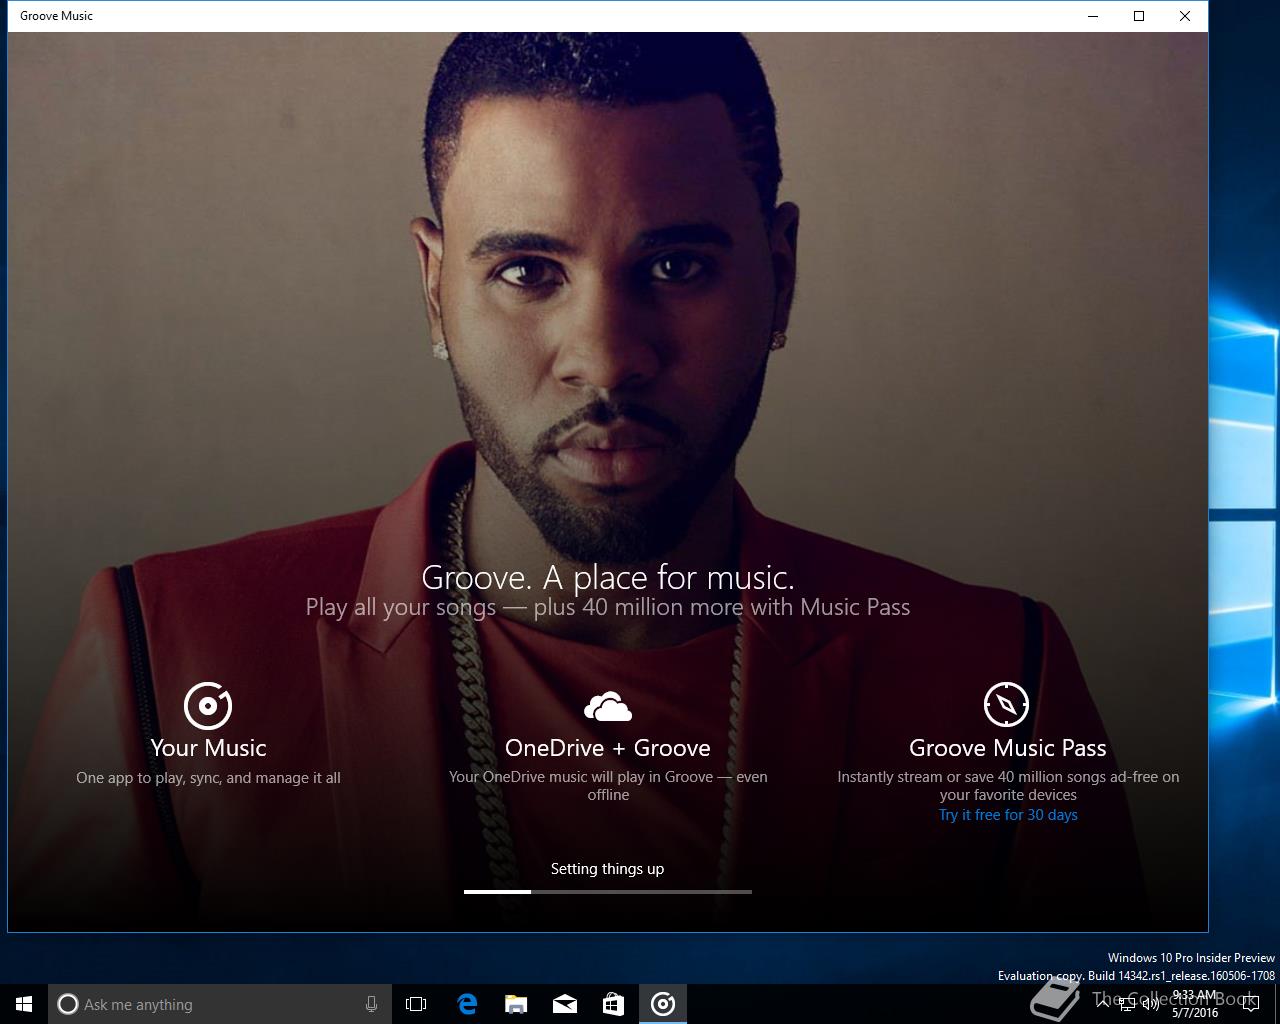Click the 'Play all your songs' subtitle text
The width and height of the screenshot is (1280, 1024).
coord(608,607)
